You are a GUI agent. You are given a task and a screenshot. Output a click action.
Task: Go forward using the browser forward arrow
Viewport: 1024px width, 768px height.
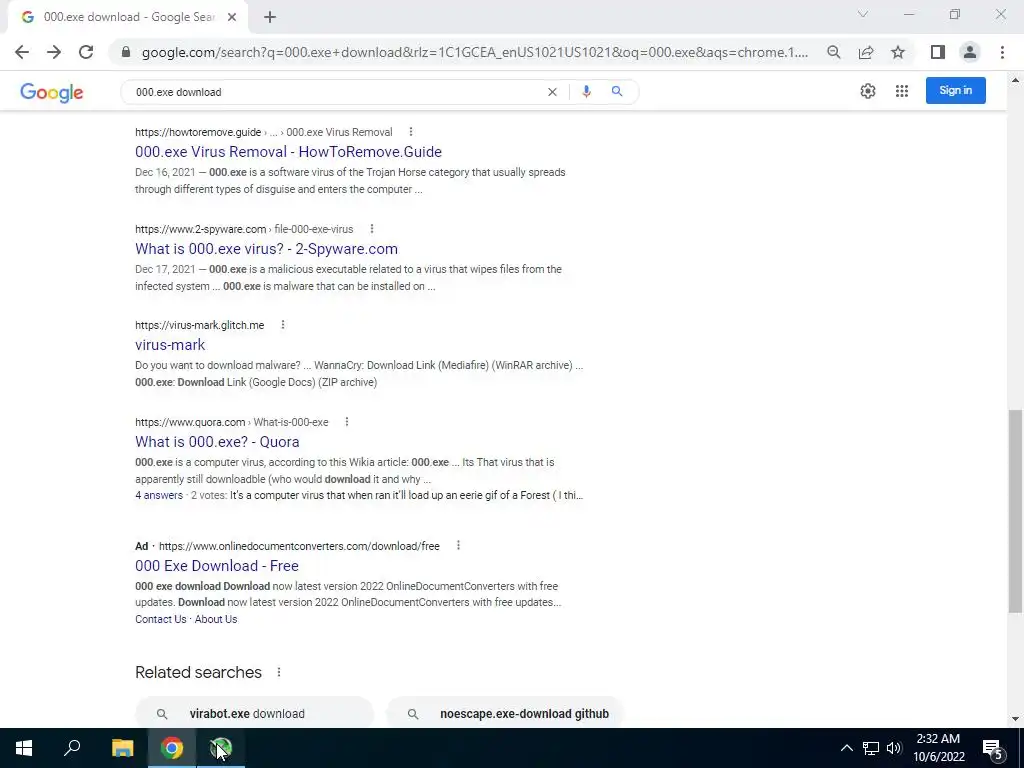(54, 52)
